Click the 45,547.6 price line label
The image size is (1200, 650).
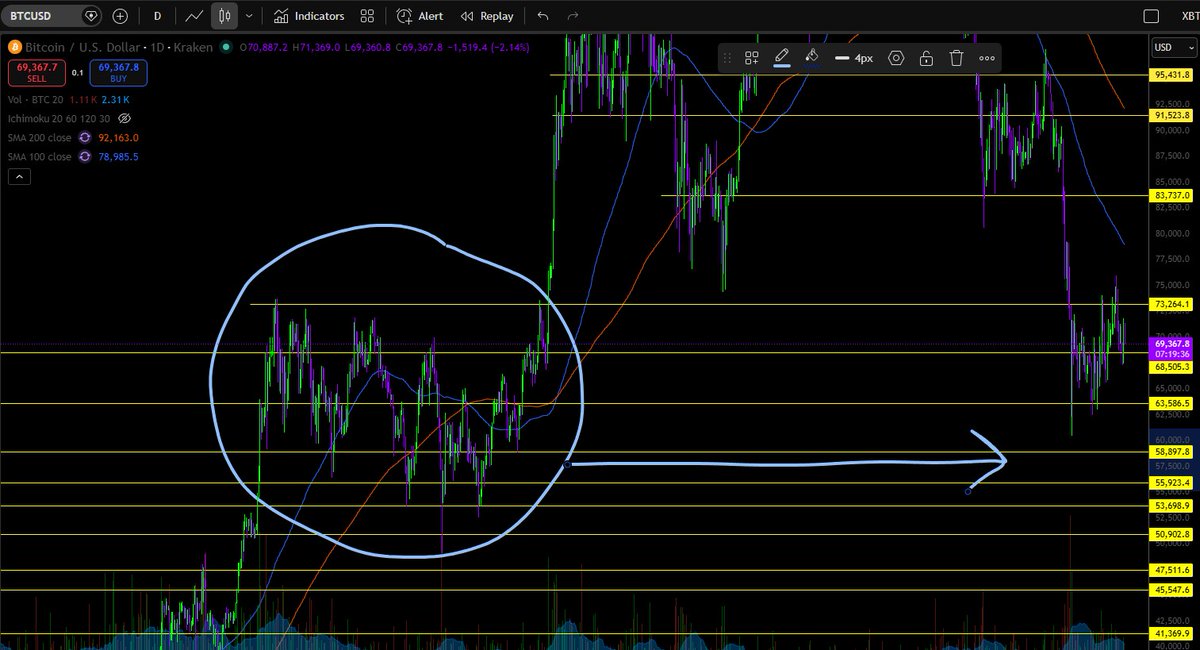[1171, 590]
